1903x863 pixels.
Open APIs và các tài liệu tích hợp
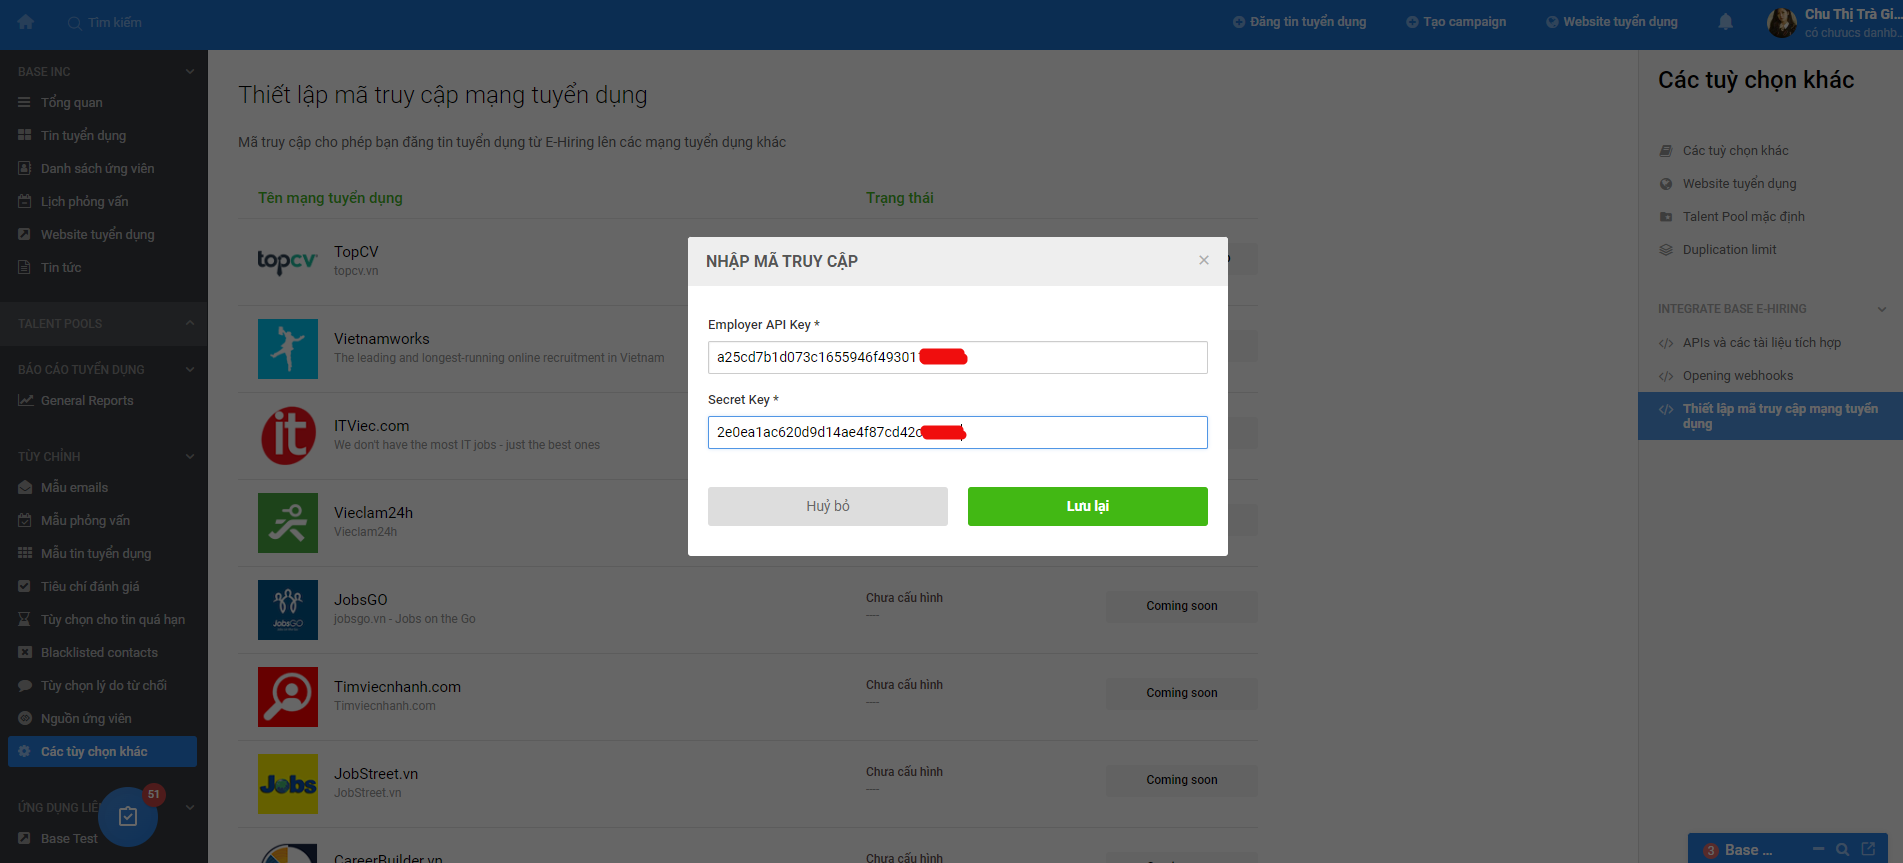pos(1761,342)
